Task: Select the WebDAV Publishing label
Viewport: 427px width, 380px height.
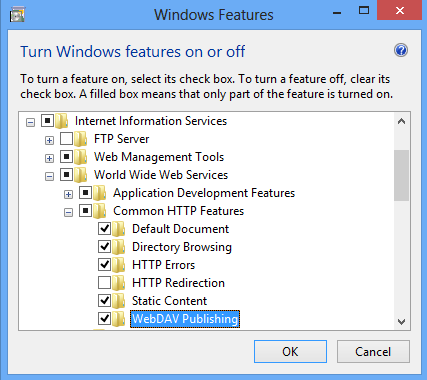Action: (185, 319)
